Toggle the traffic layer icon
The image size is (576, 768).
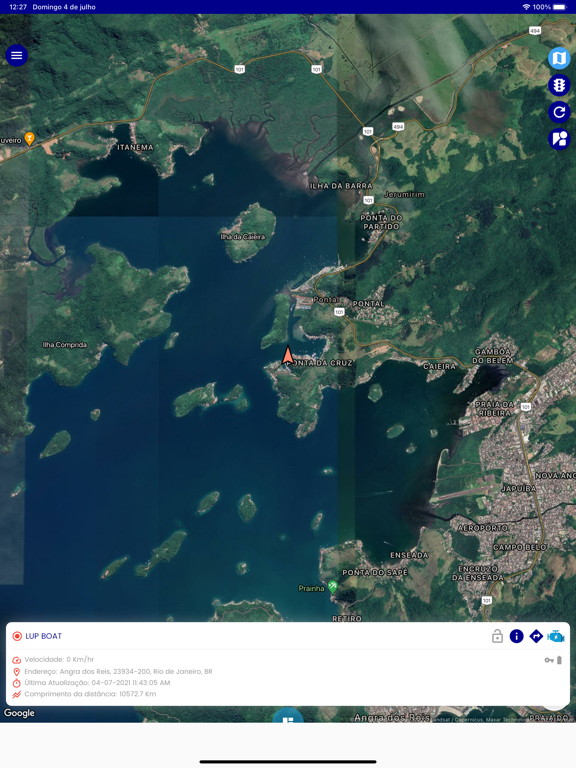tap(559, 85)
